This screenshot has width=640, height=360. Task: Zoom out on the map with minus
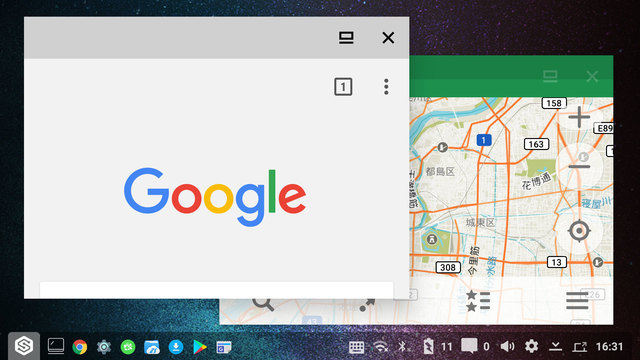point(579,167)
